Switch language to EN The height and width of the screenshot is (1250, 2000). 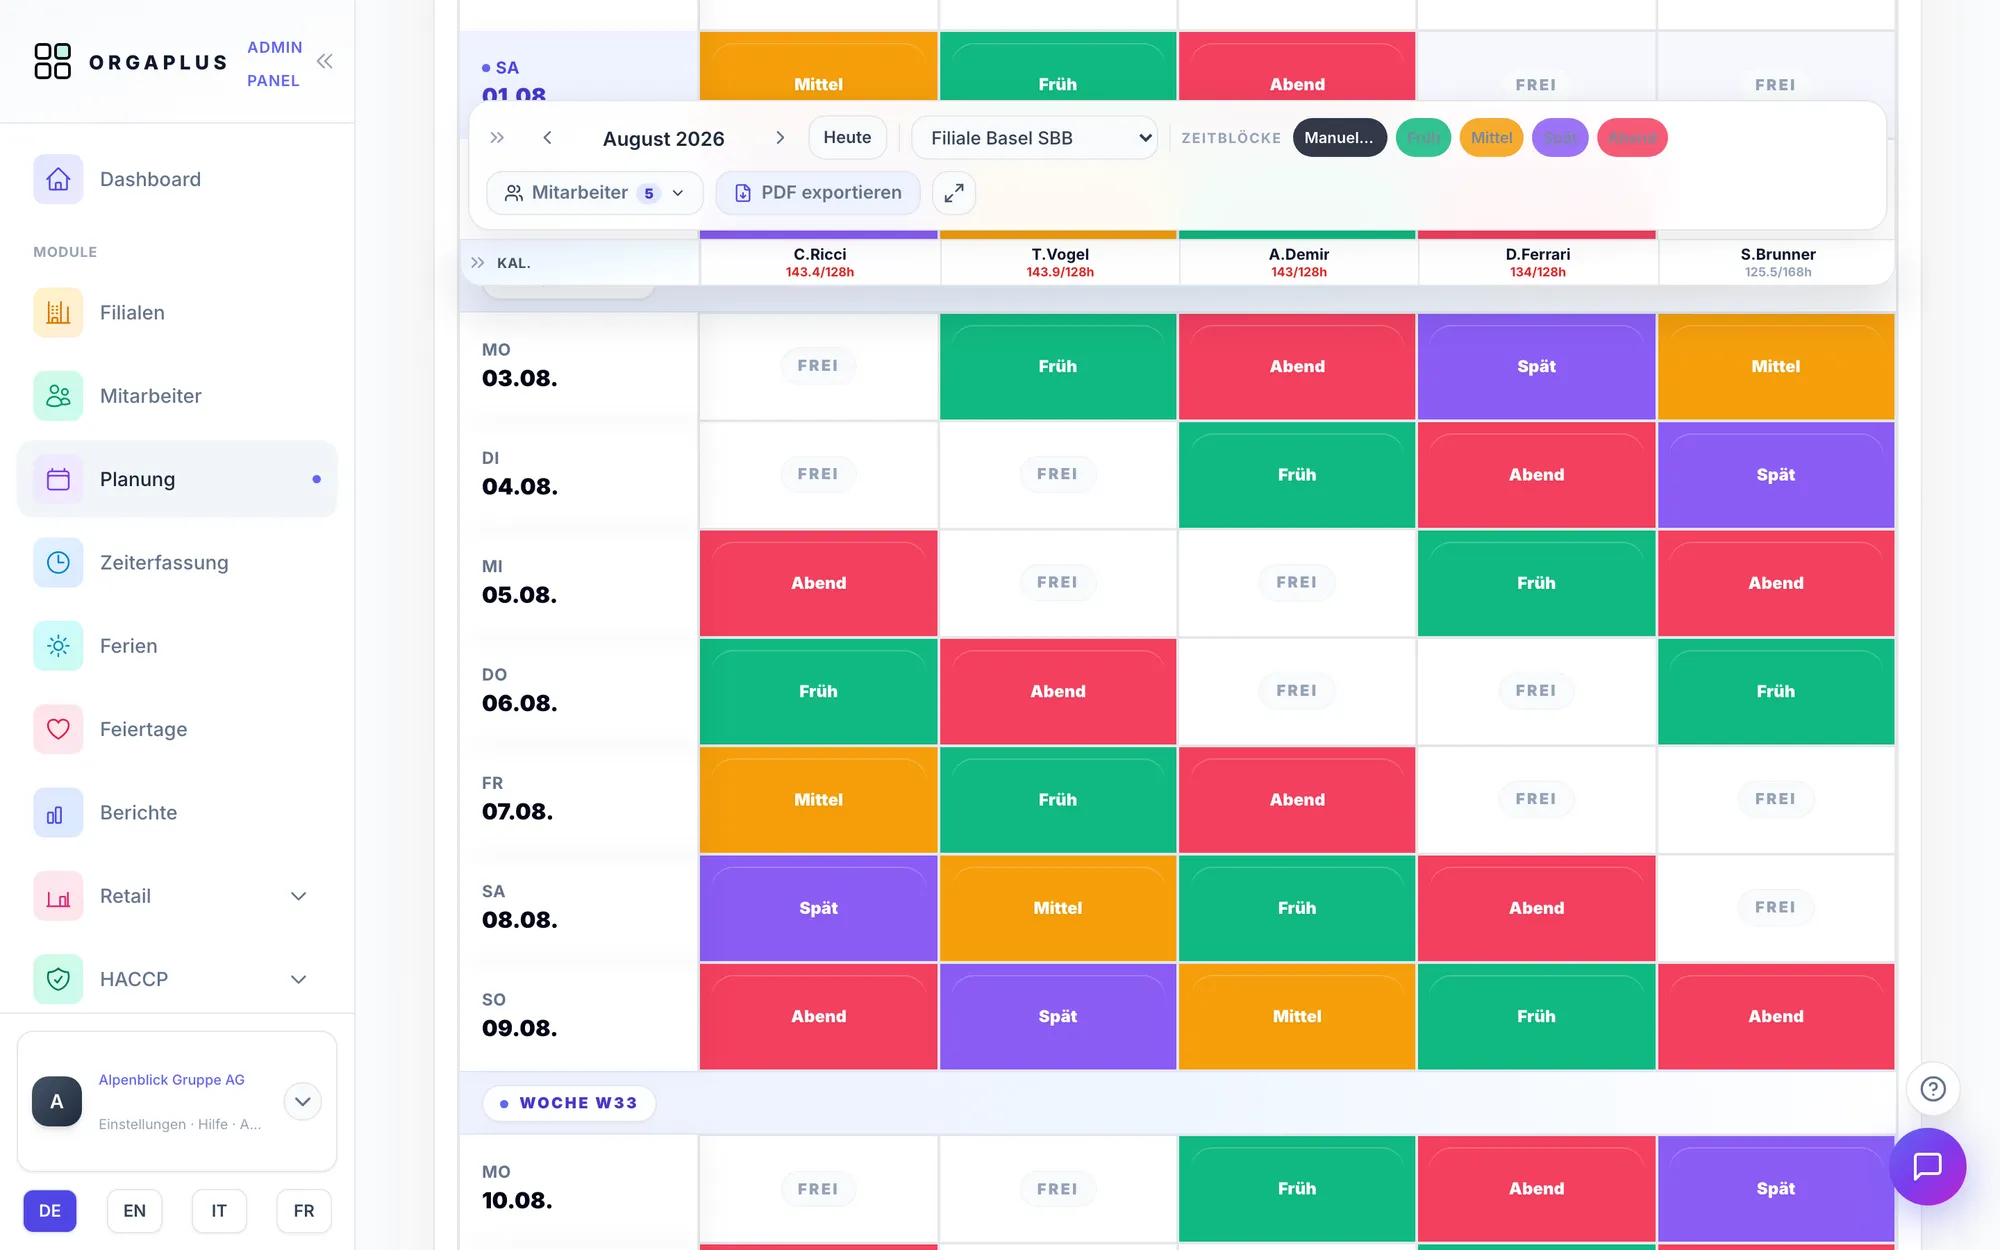pos(134,1211)
